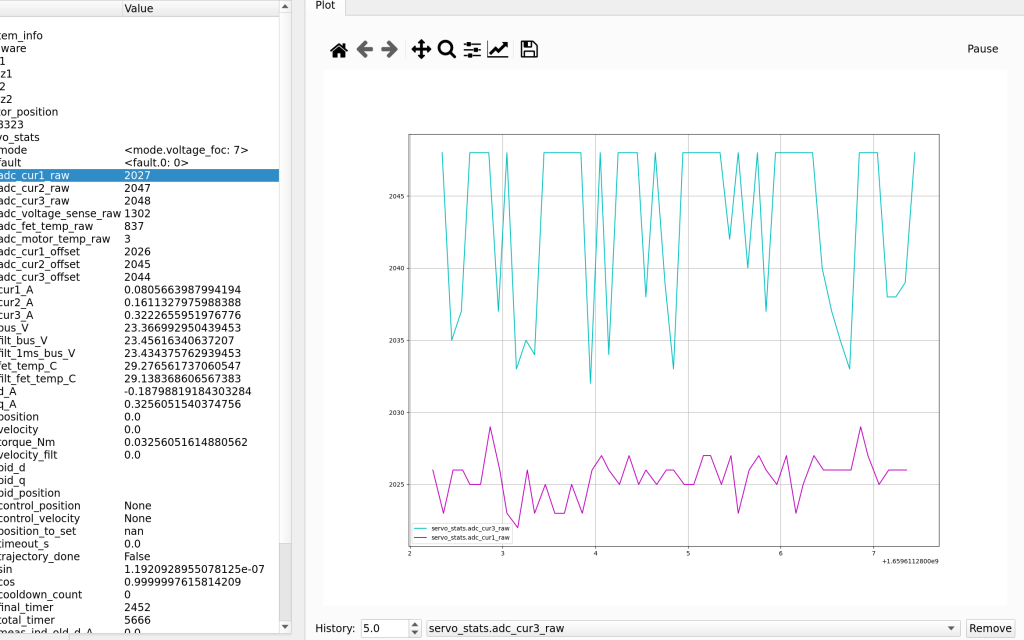Image resolution: width=1024 pixels, height=640 pixels.
Task: Reset plot view with Home icon
Action: click(339, 50)
